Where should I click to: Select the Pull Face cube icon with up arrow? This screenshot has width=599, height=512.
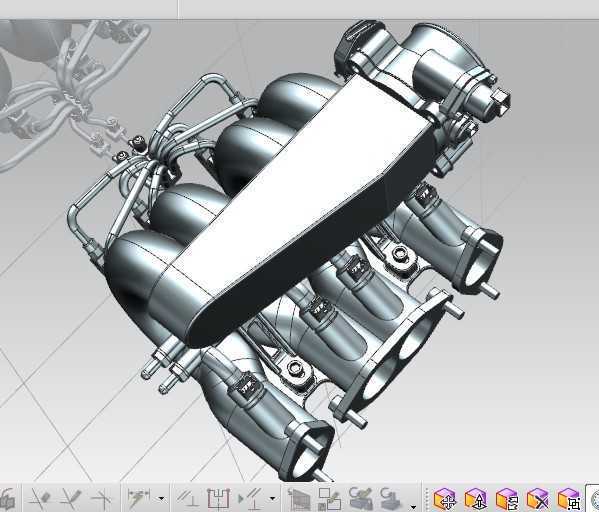[476, 499]
